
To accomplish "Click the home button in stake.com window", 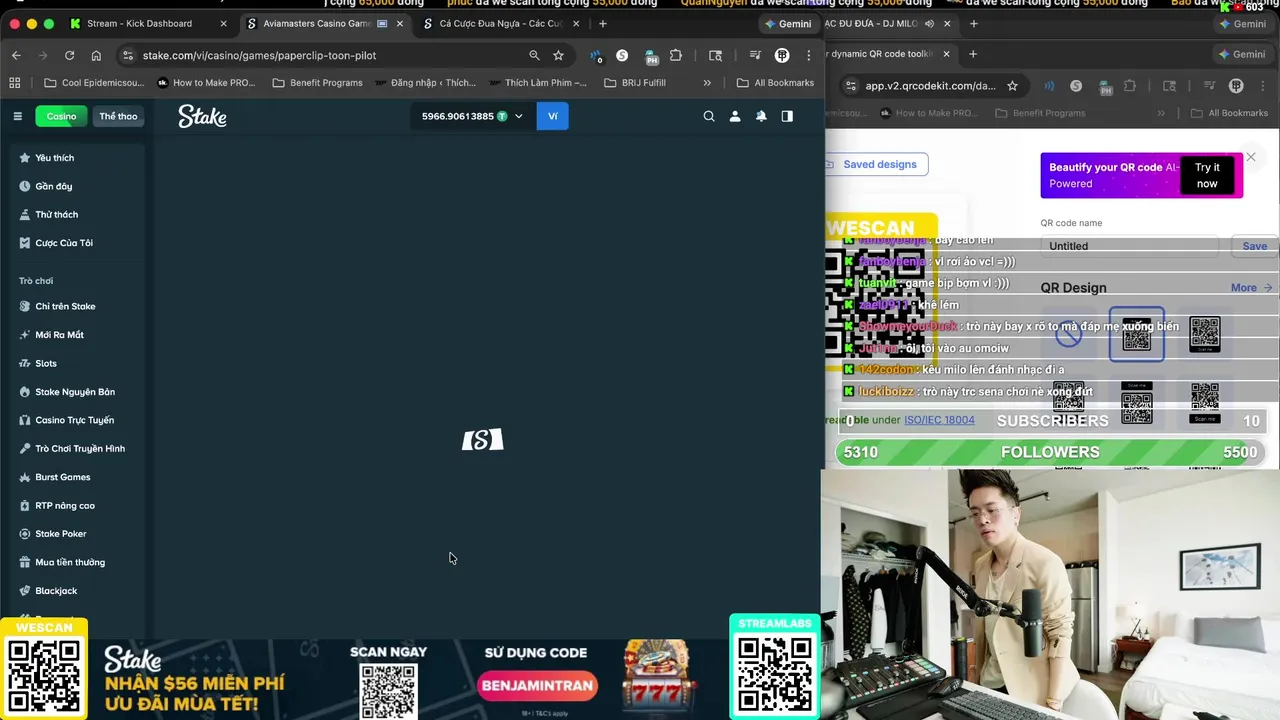I will coord(96,55).
